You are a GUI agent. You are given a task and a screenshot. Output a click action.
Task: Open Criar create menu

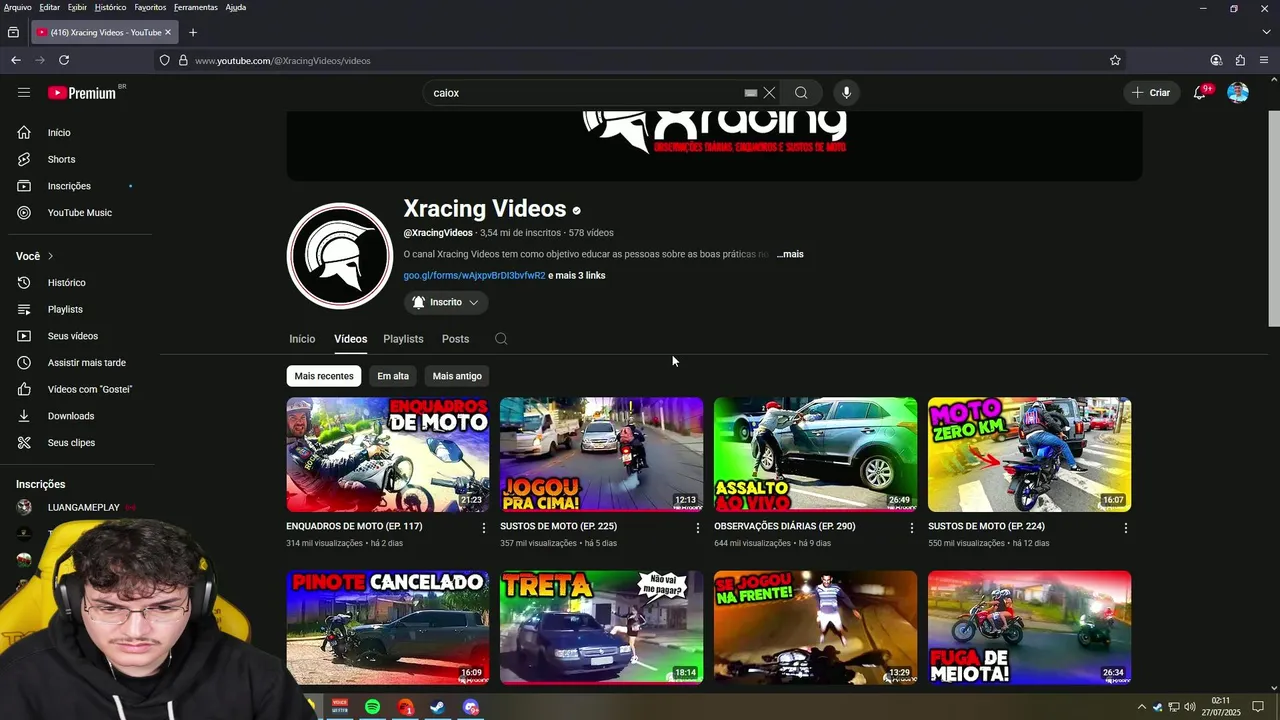pyautogui.click(x=1151, y=93)
